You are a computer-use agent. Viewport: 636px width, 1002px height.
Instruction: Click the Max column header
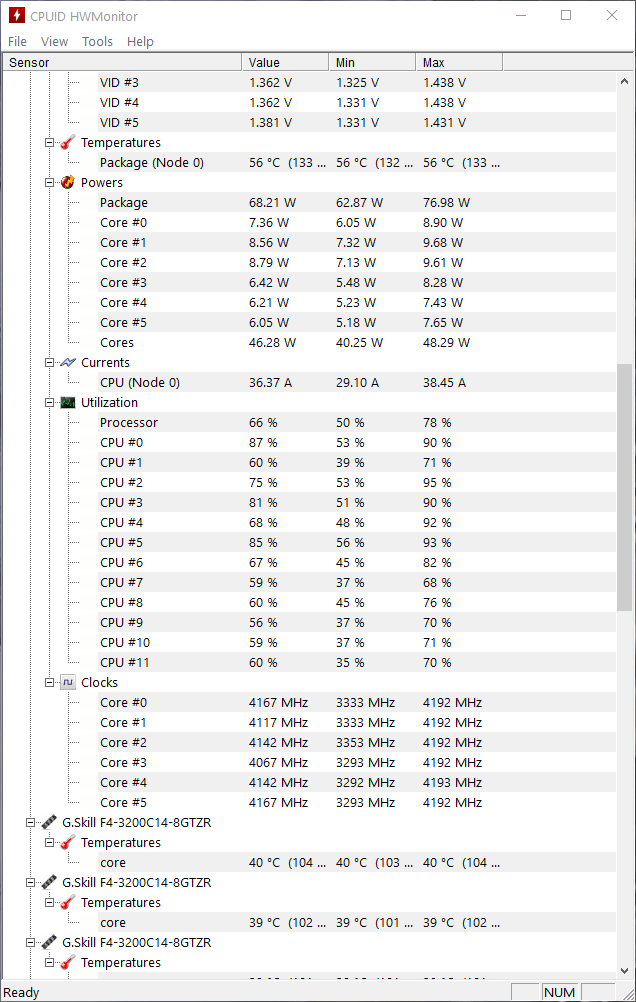click(459, 63)
